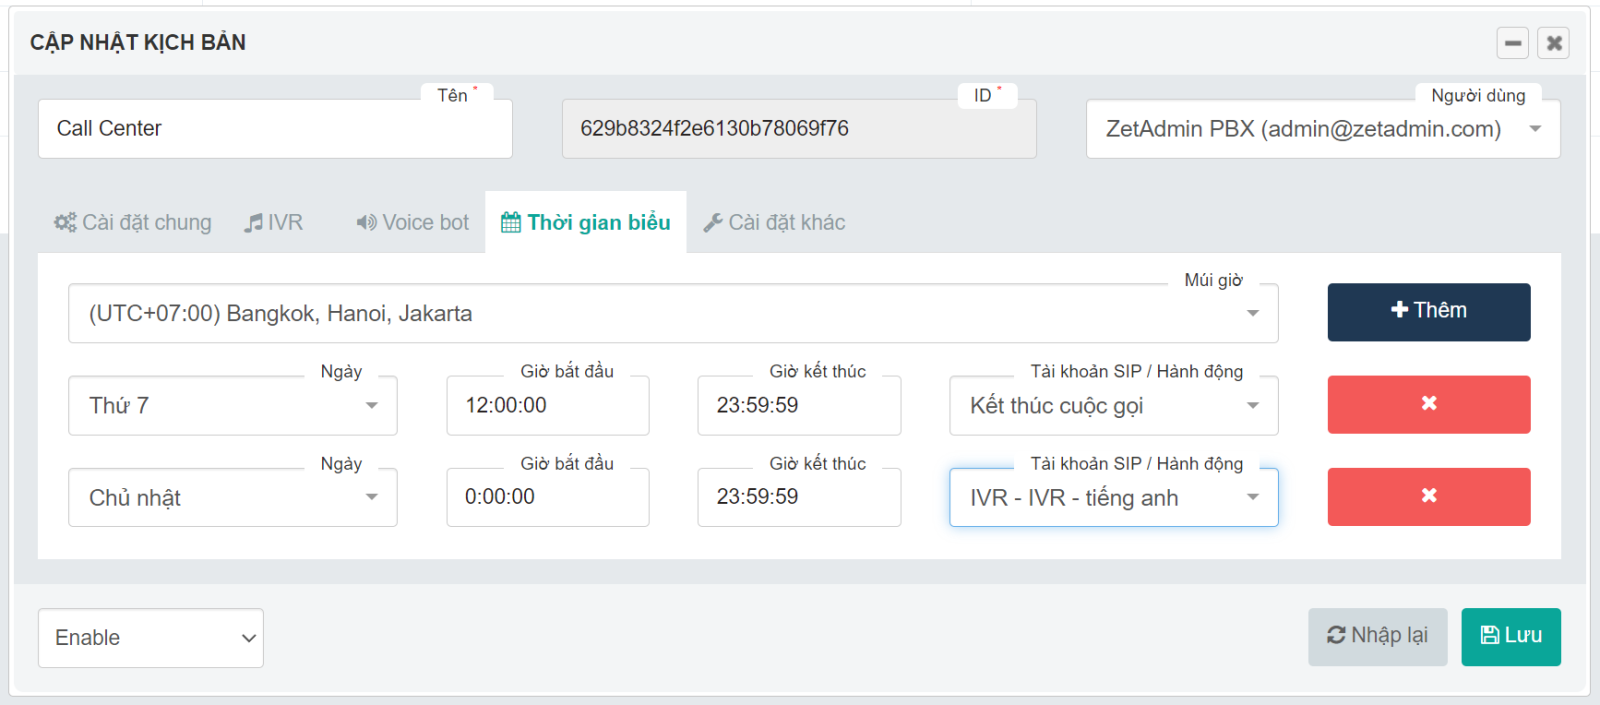The width and height of the screenshot is (1600, 705).
Task: Minimize the Cập nhật kịch bản dialog
Action: pos(1512,43)
